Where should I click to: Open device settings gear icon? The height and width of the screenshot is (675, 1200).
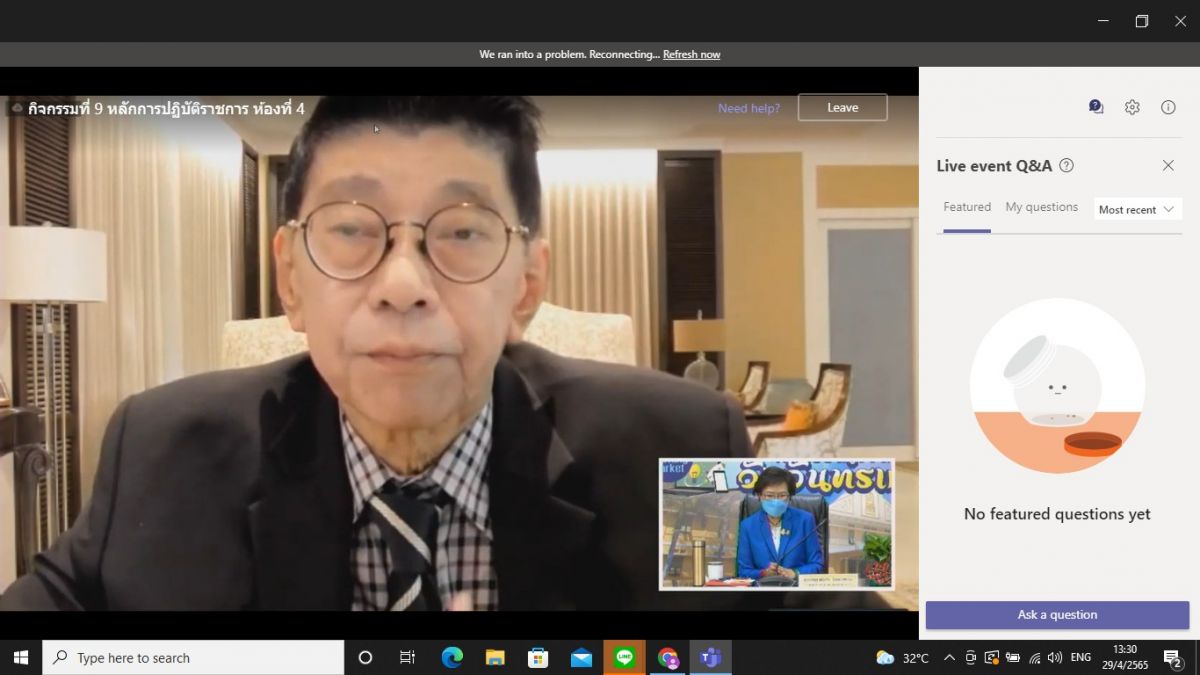pos(1132,107)
